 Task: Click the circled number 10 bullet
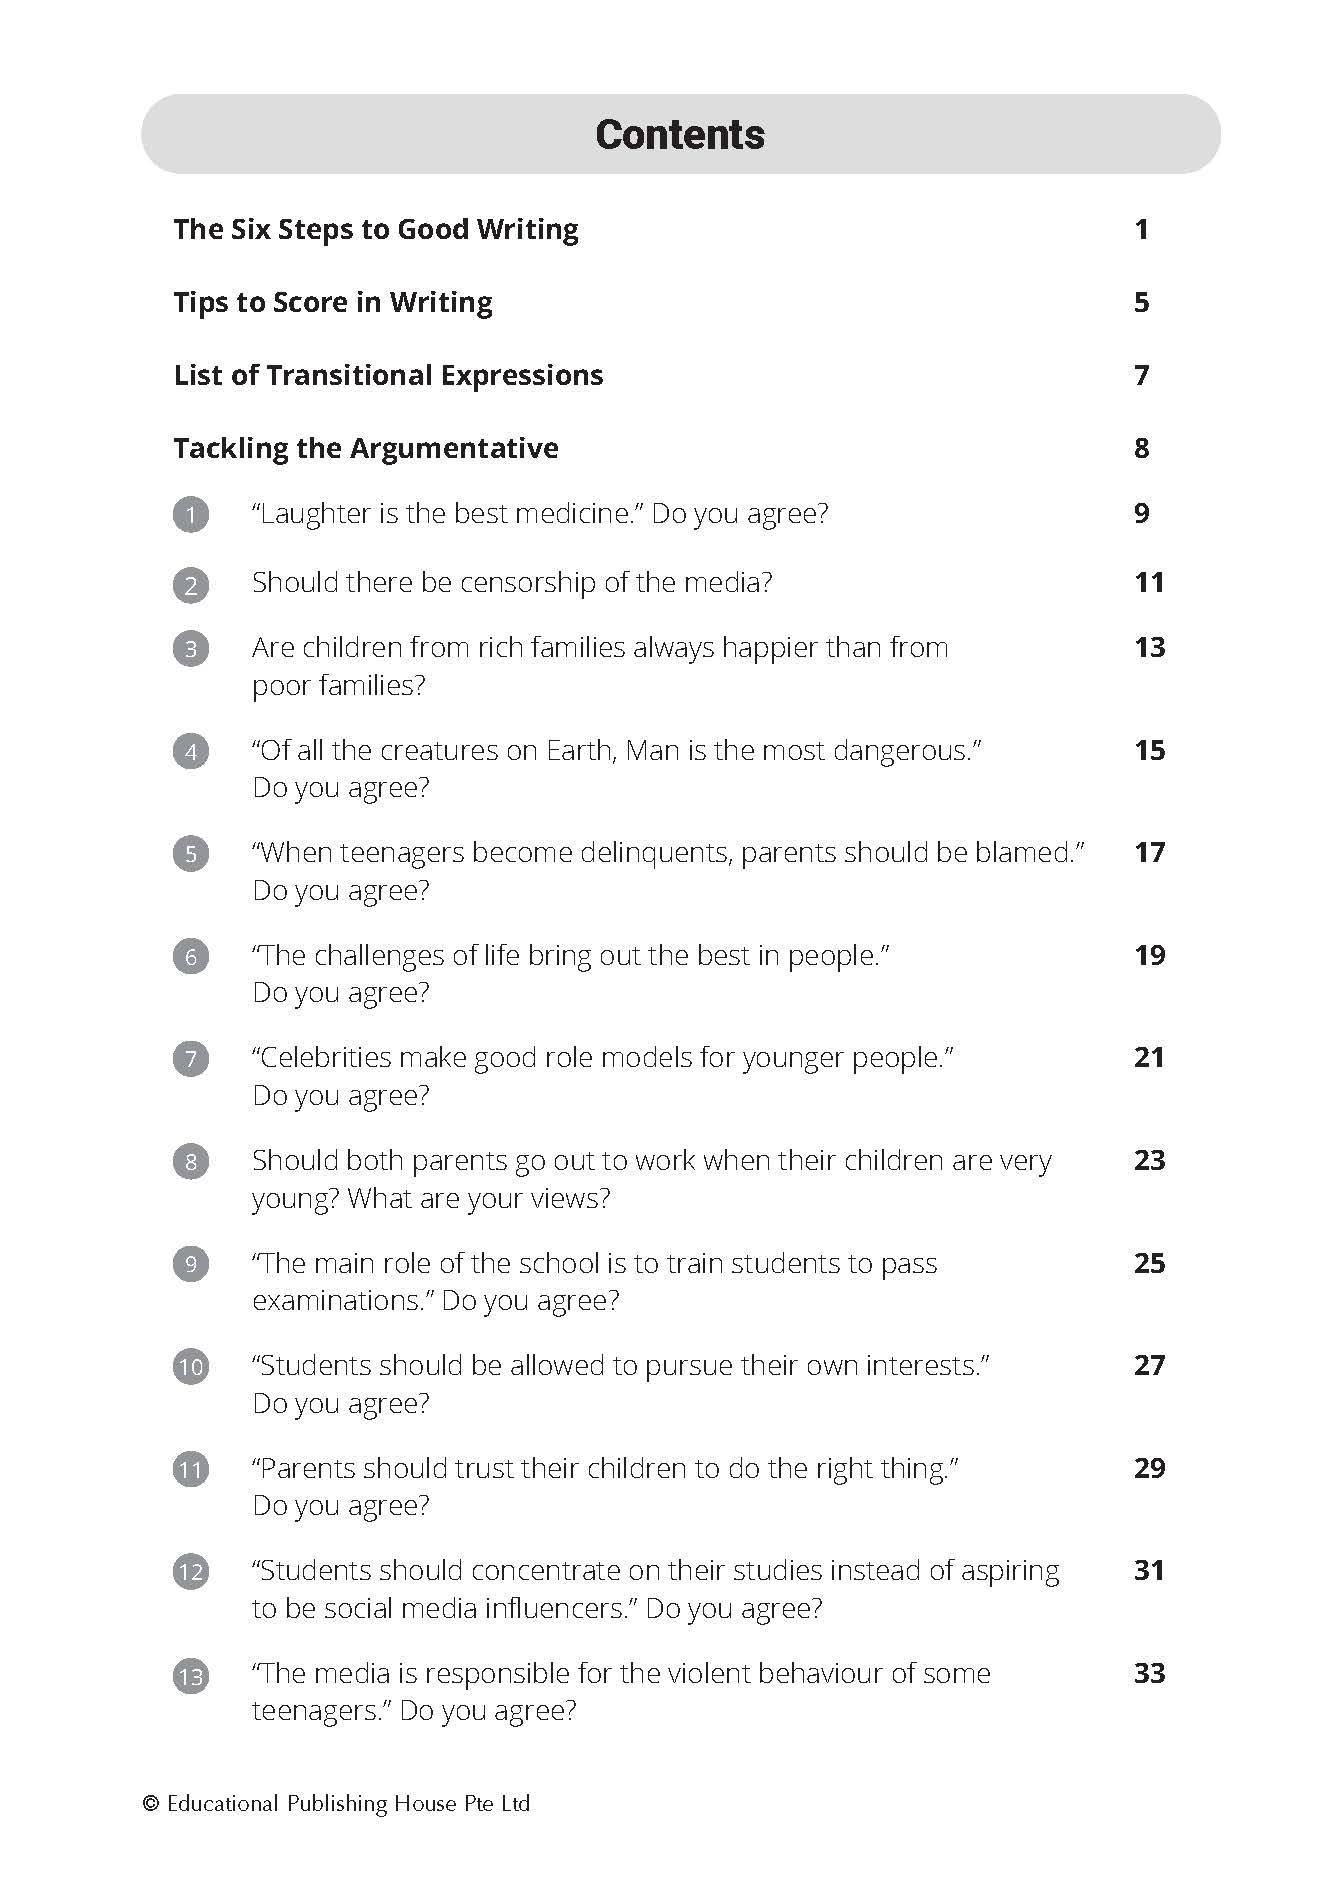pyautogui.click(x=191, y=1367)
